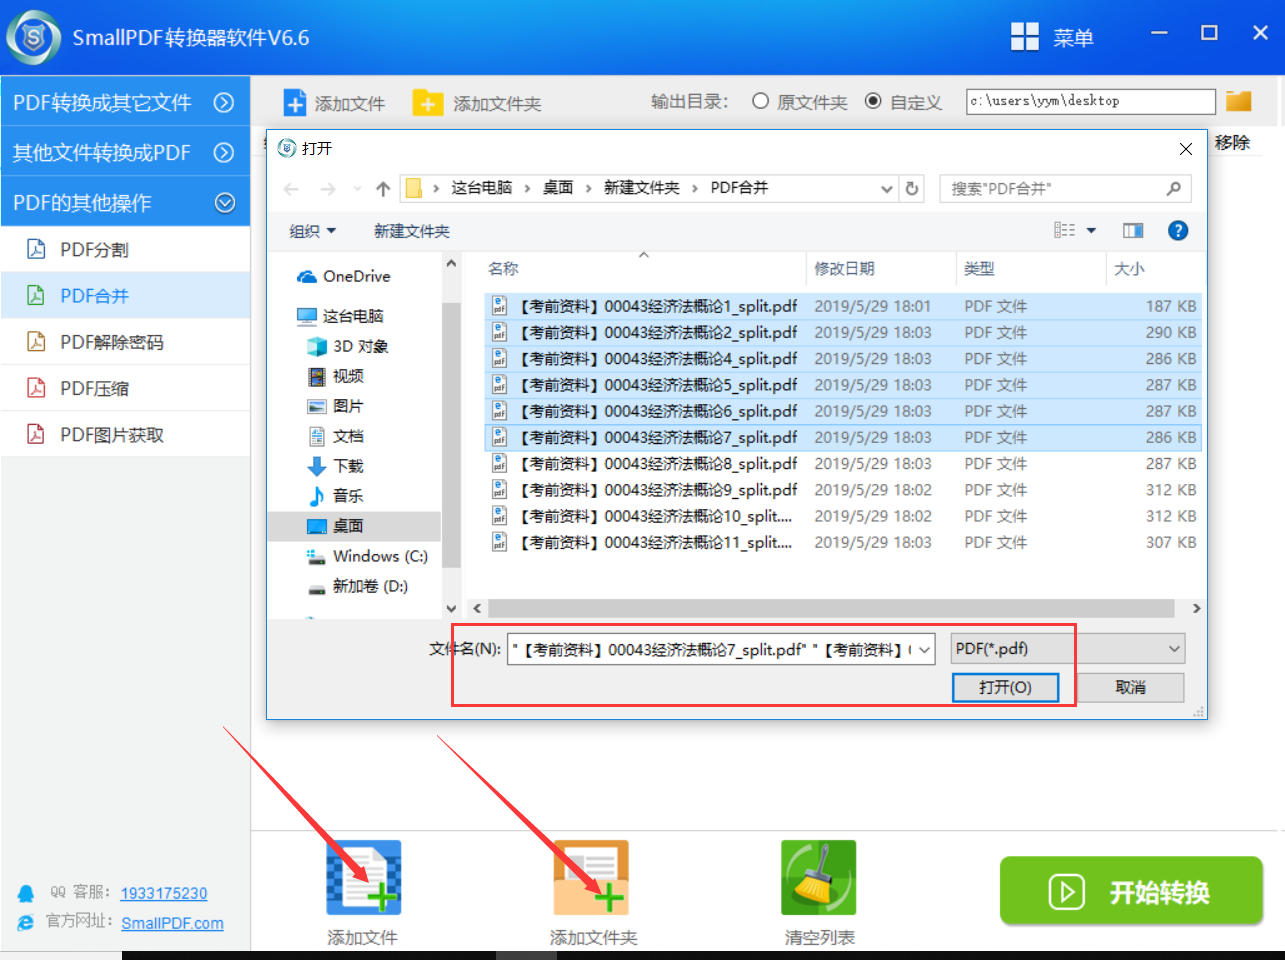Open 新加卷 (D:) drive

click(358, 586)
